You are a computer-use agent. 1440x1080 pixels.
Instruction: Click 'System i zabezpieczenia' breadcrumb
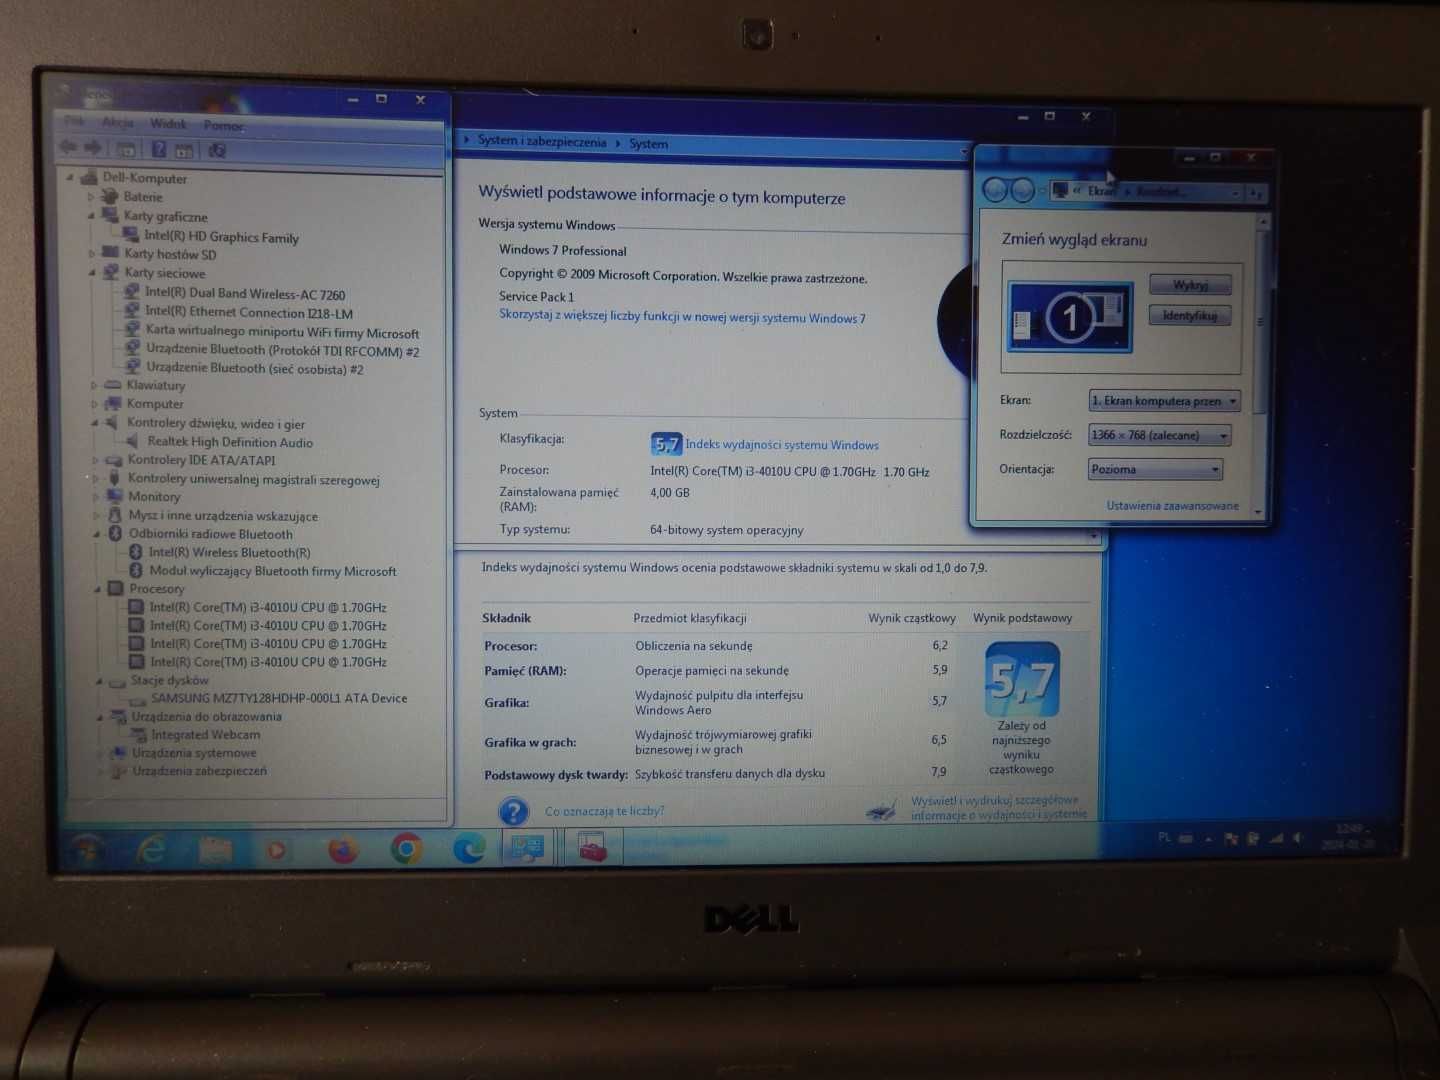coord(542,142)
